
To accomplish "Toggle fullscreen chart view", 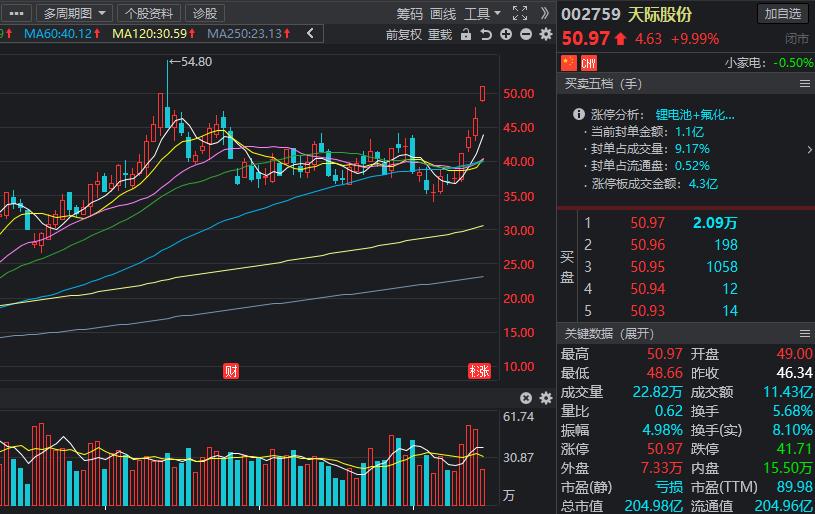I will [x=520, y=14].
